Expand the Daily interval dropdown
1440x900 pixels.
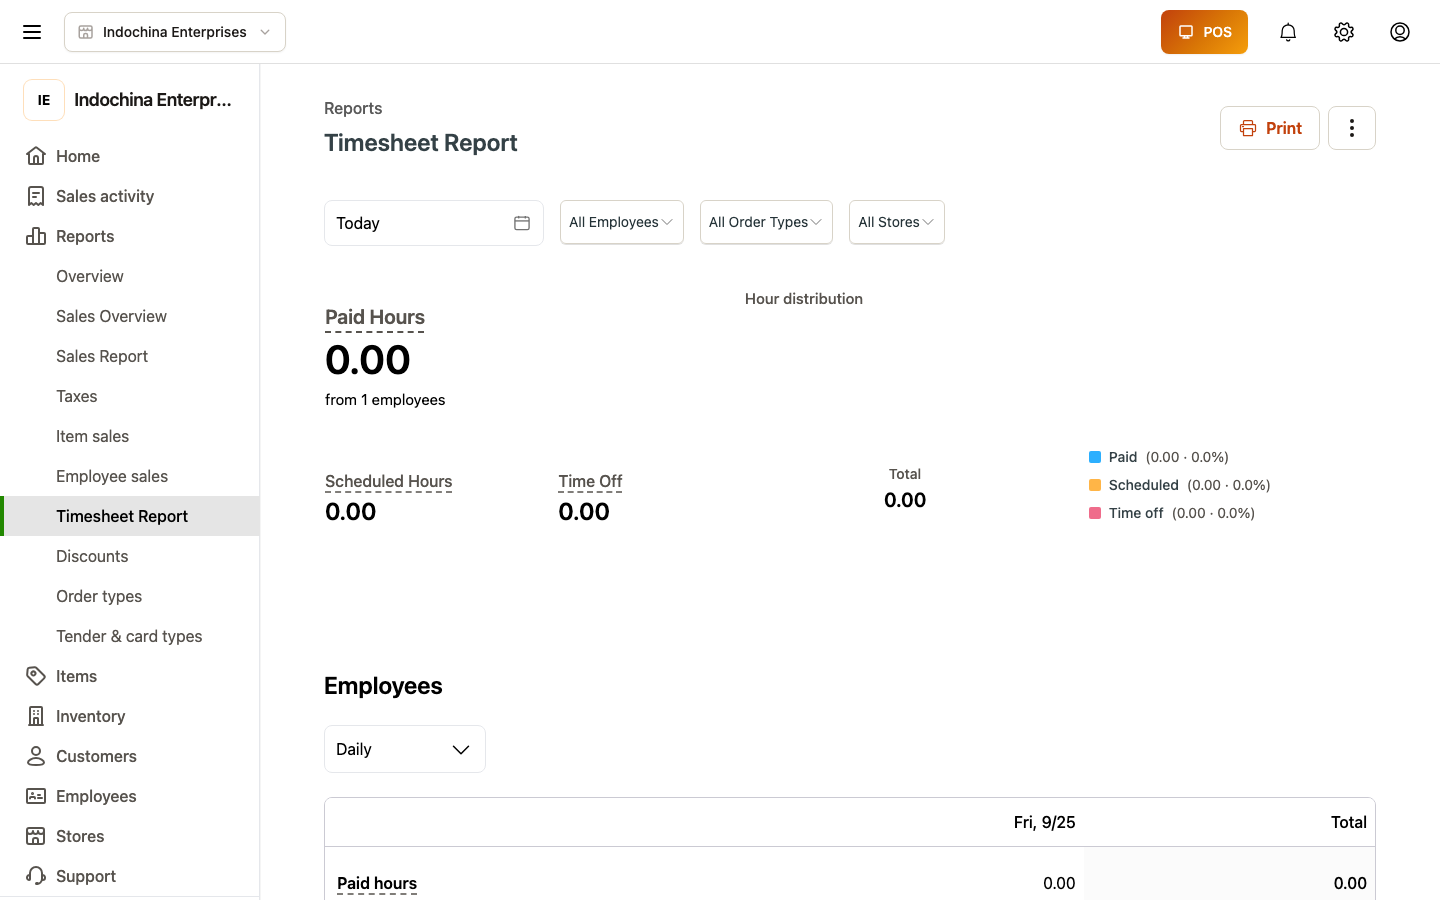[x=405, y=749]
